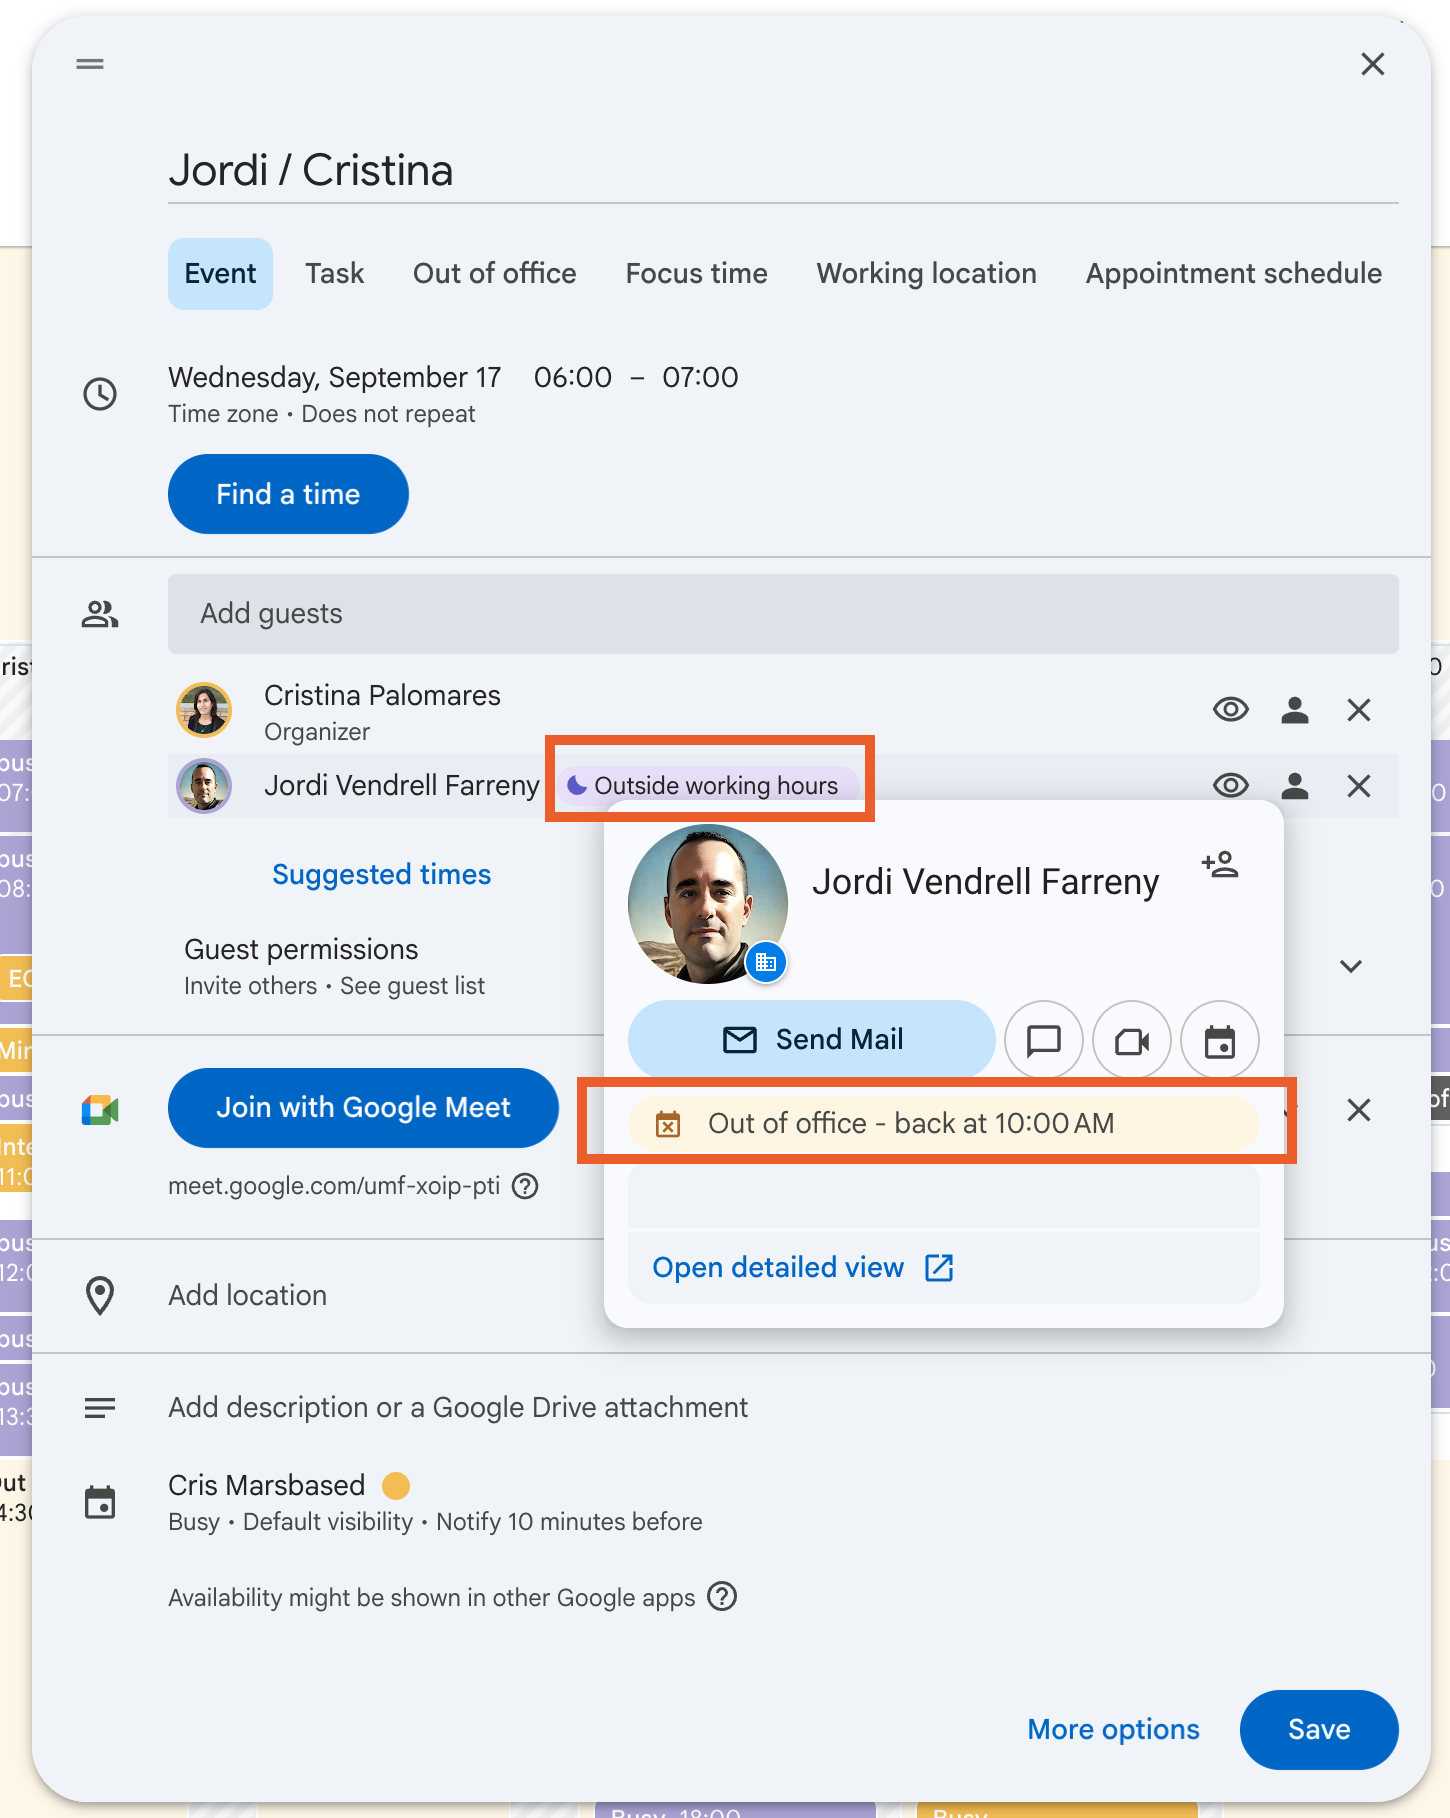This screenshot has height=1818, width=1450.
Task: Expand Guest permissions chevron
Action: (x=1351, y=966)
